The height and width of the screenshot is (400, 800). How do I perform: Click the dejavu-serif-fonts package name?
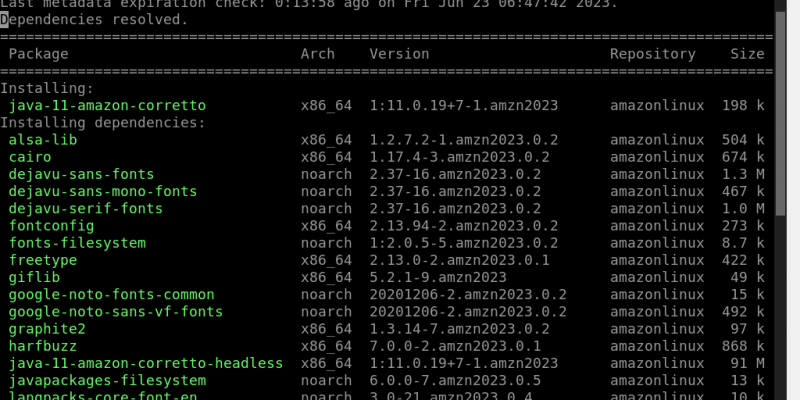(86, 209)
